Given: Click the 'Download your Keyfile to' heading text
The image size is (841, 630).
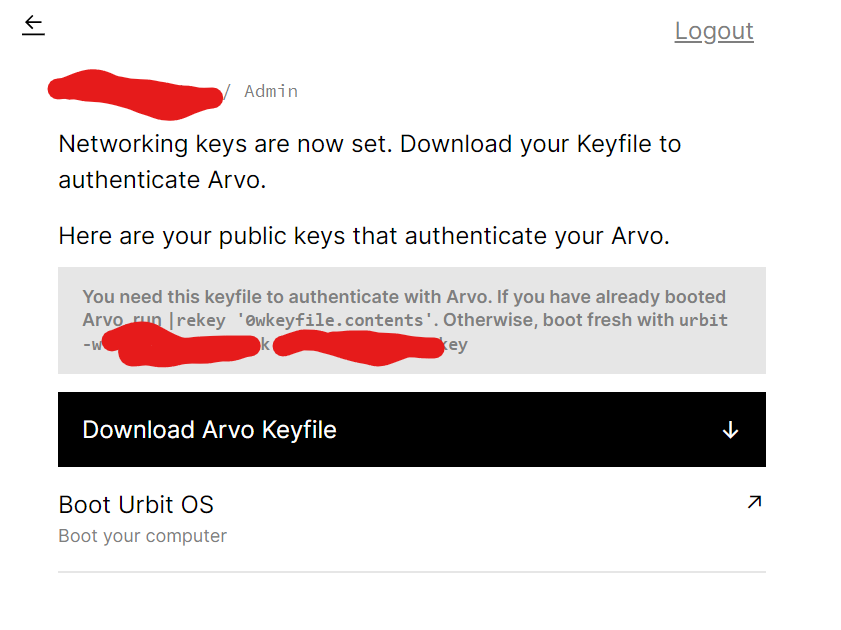Looking at the screenshot, I should (541, 144).
